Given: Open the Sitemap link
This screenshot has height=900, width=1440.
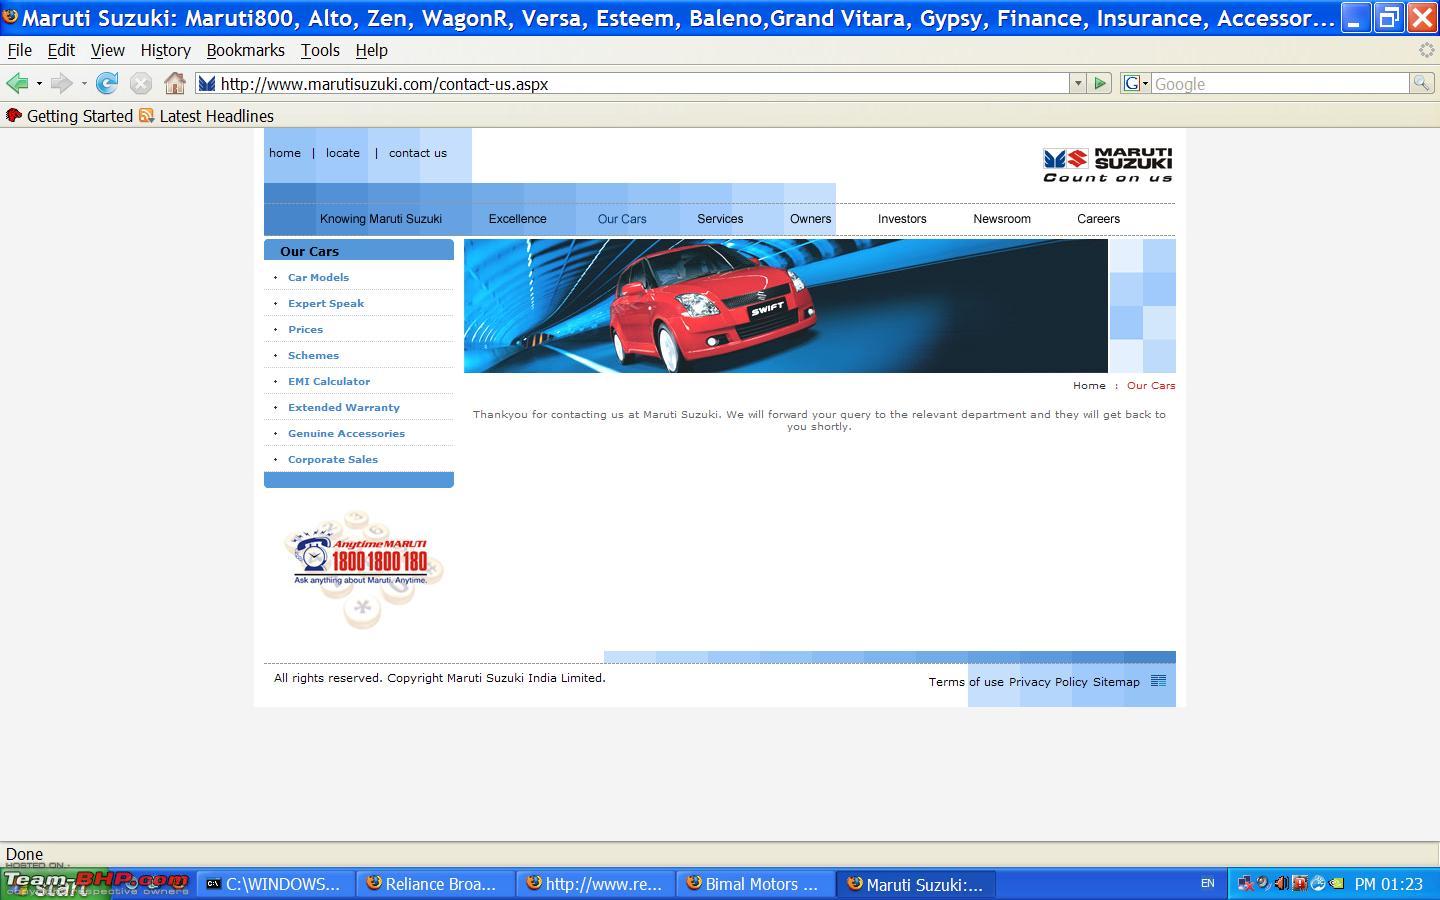Looking at the screenshot, I should [1116, 682].
